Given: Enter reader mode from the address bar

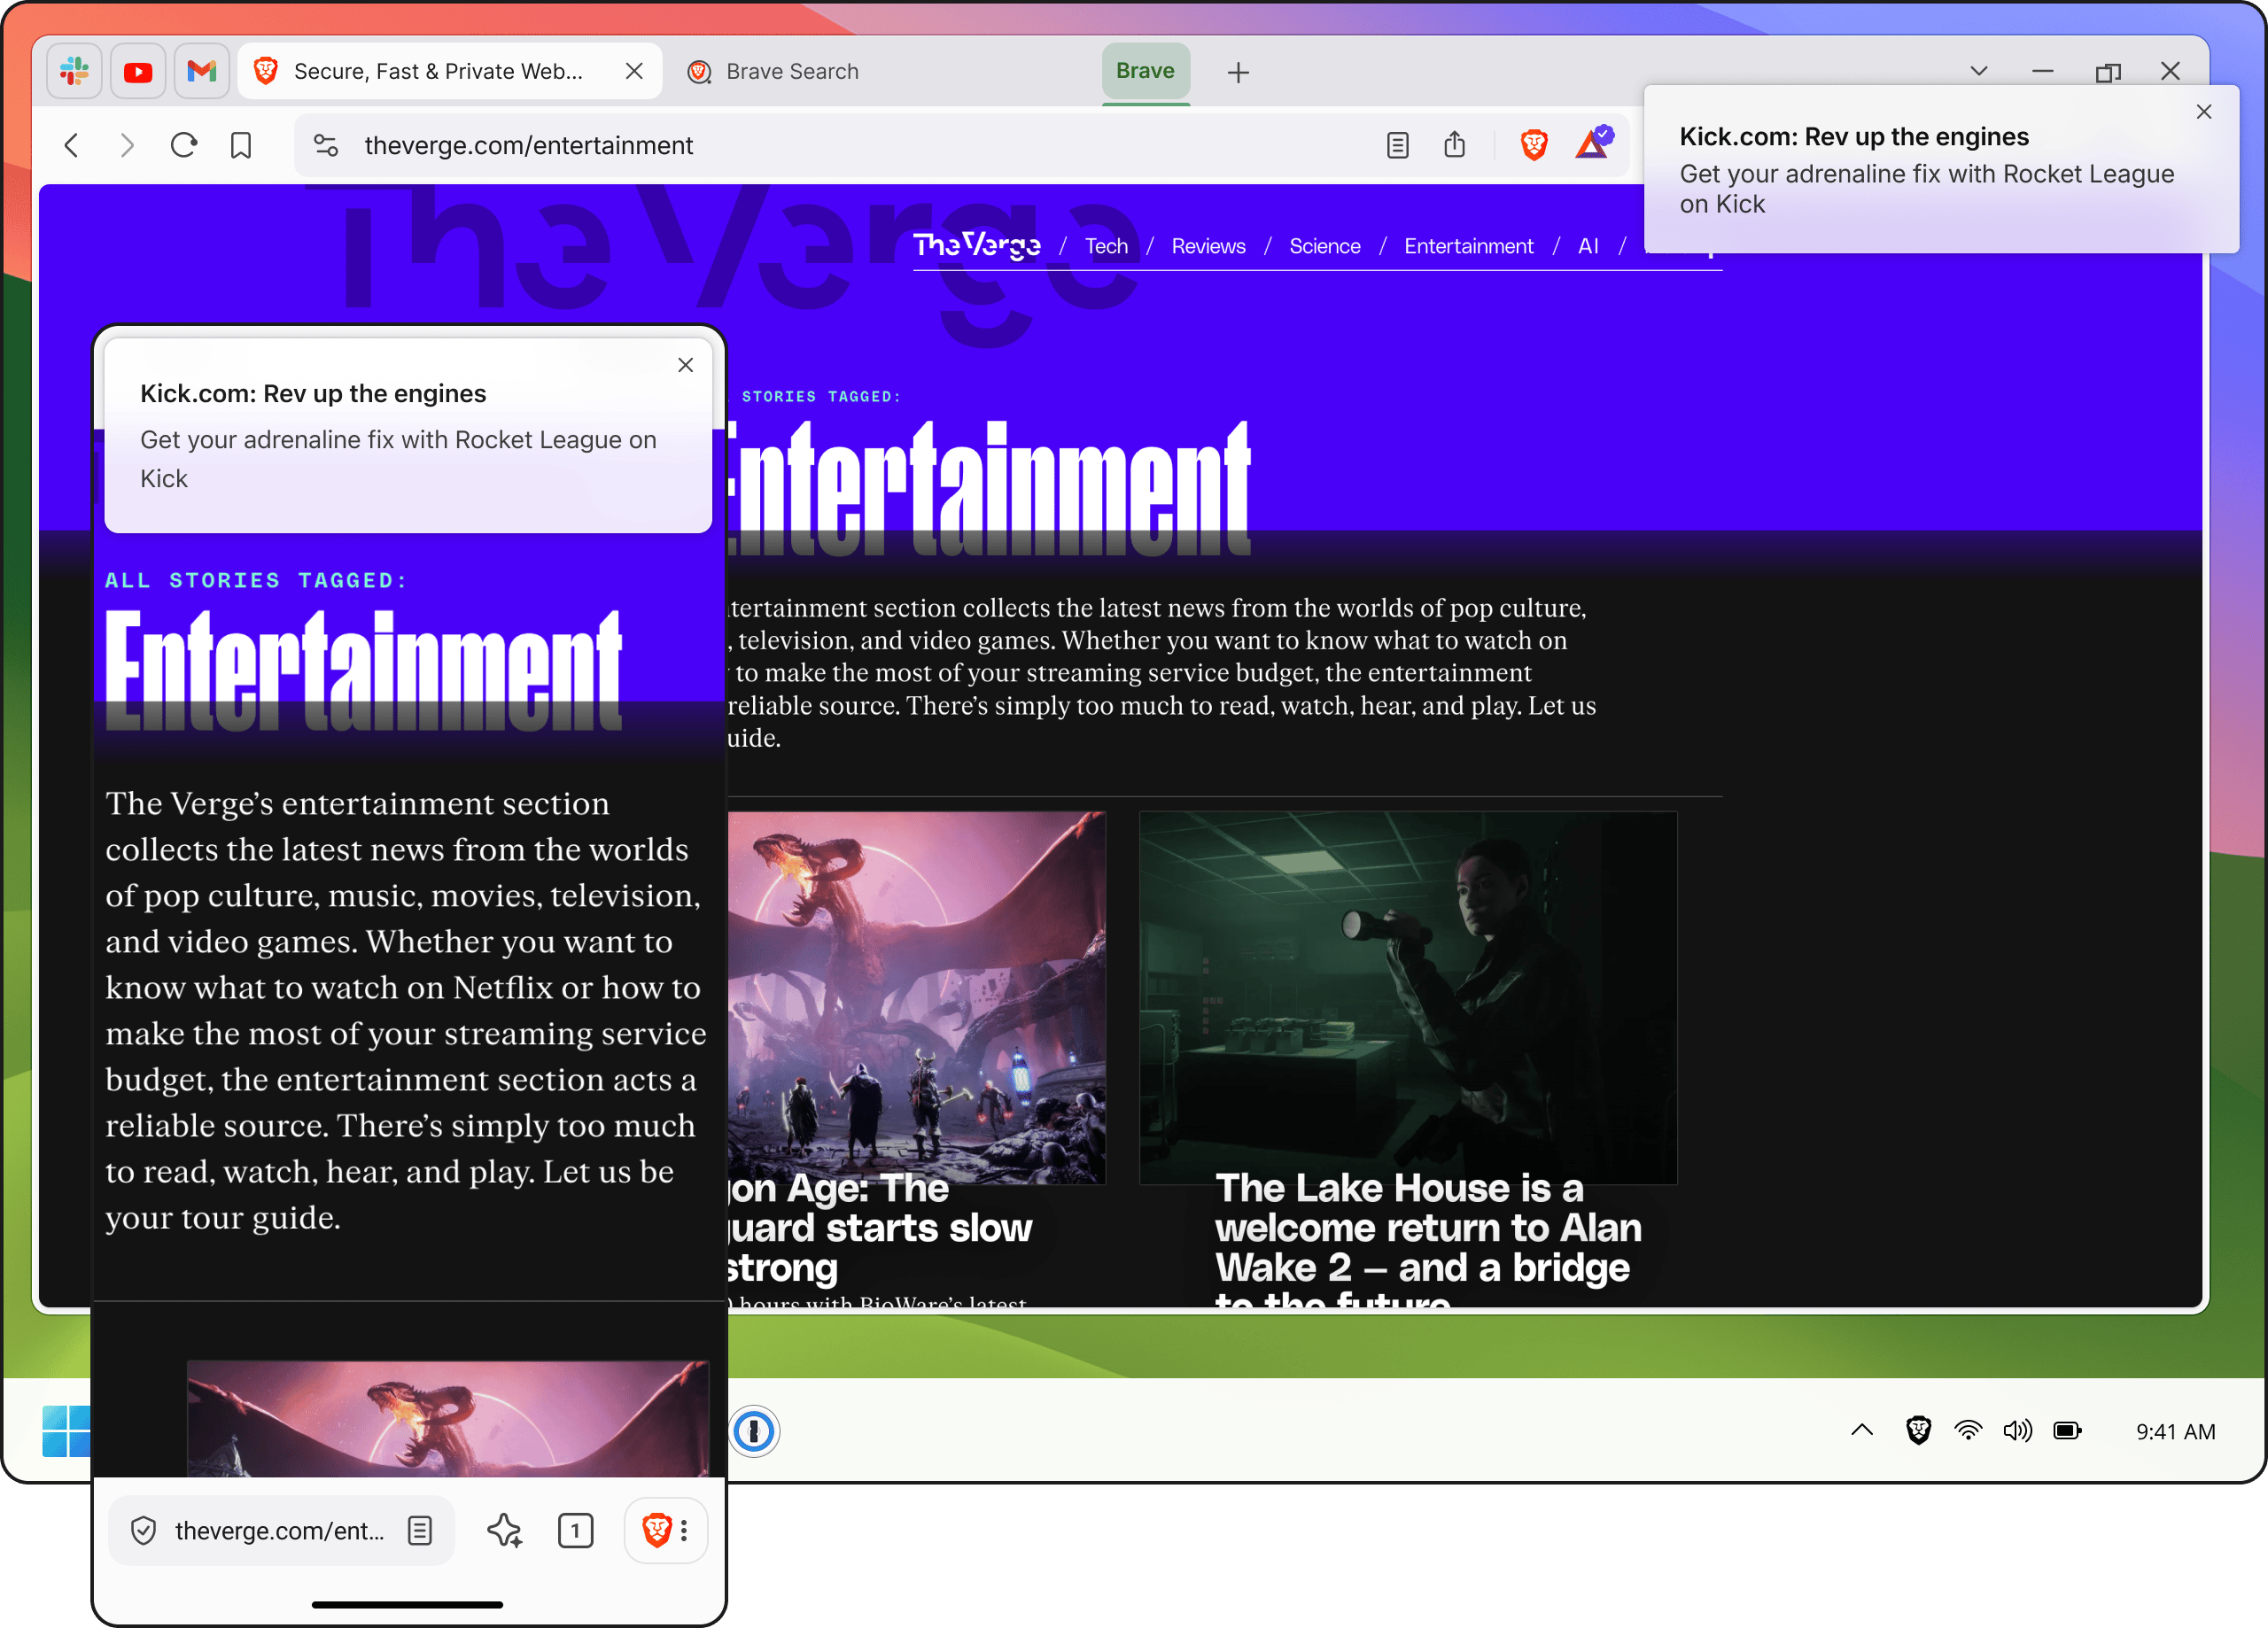Looking at the screenshot, I should pos(1397,145).
